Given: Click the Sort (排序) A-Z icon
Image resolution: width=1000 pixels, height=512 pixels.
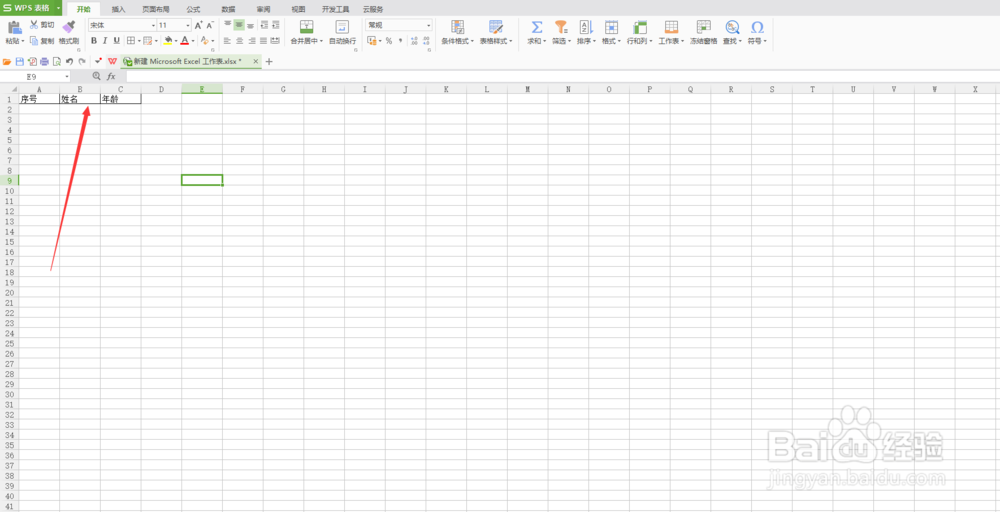Looking at the screenshot, I should pos(585,27).
